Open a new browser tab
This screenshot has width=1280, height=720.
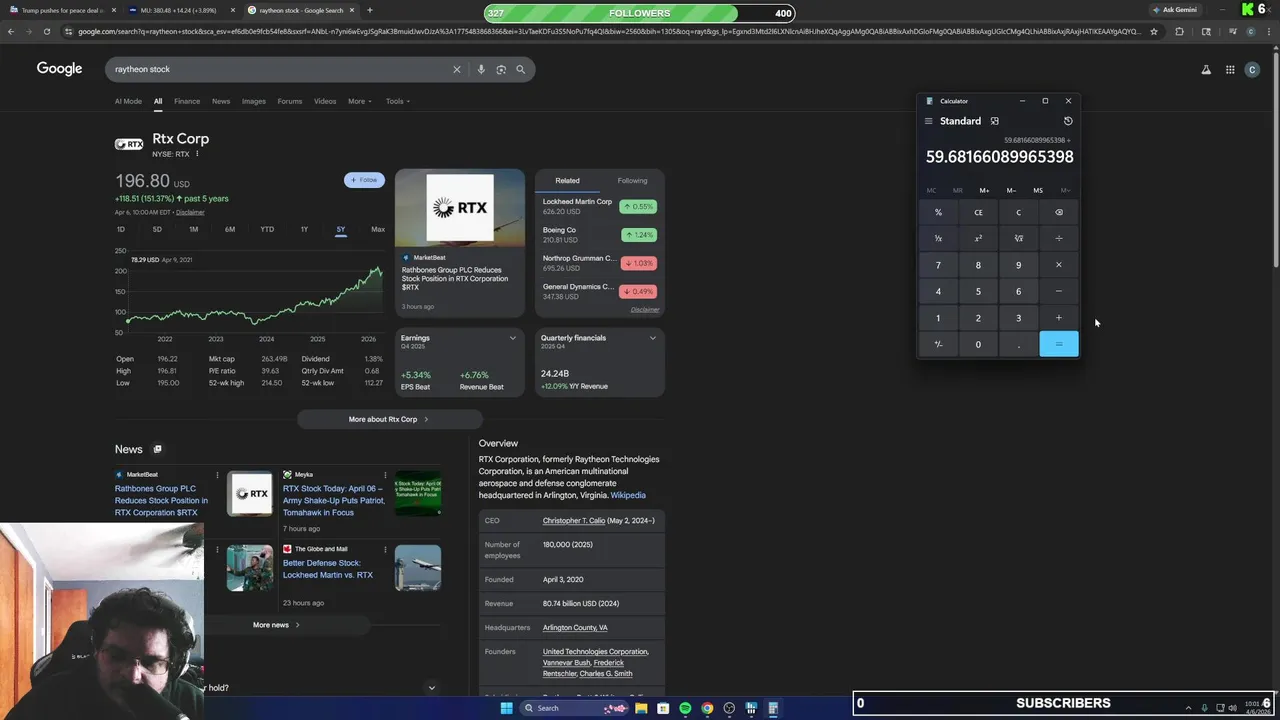[x=370, y=10]
